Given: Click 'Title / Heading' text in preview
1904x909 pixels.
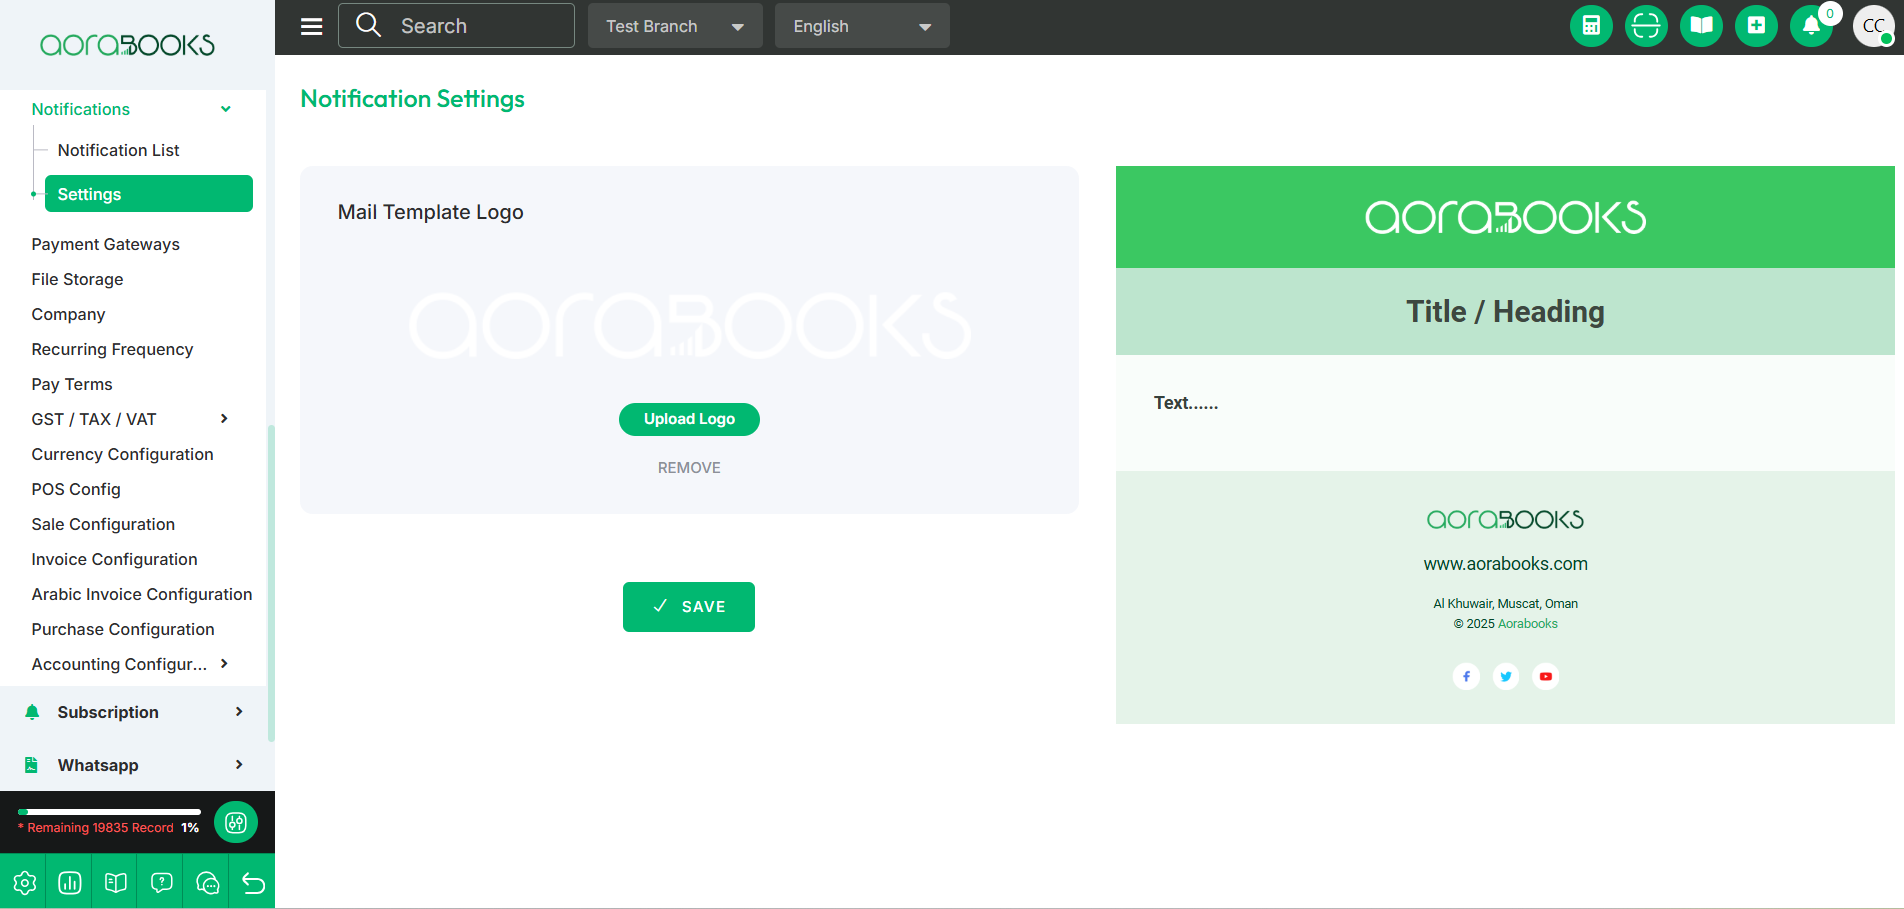Looking at the screenshot, I should click(1505, 312).
